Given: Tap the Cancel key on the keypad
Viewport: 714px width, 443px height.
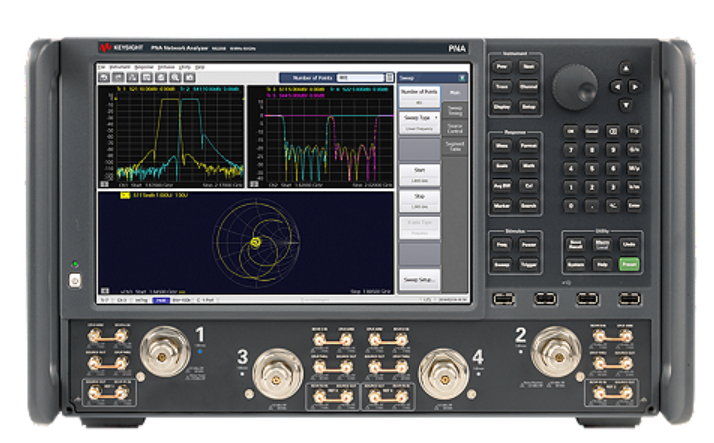Looking at the screenshot, I should (592, 132).
